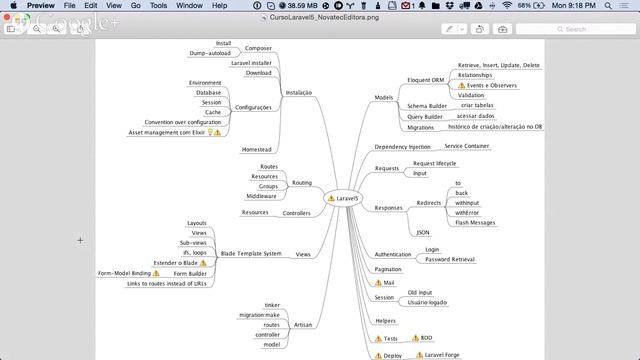The image size is (640, 360).
Task: Click the Eloquent ORM node
Action: tap(426, 80)
